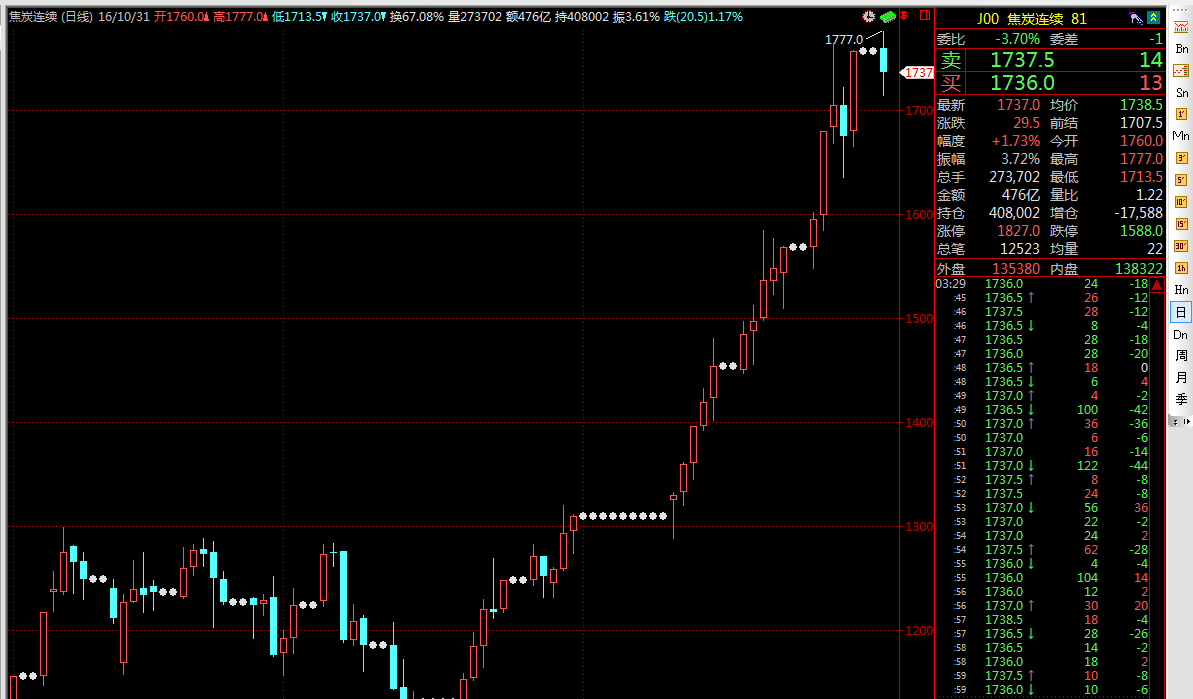The width and height of the screenshot is (1193, 699).
Task: Select the Sn seconds period in the sidebar
Action: pyautogui.click(x=1182, y=93)
